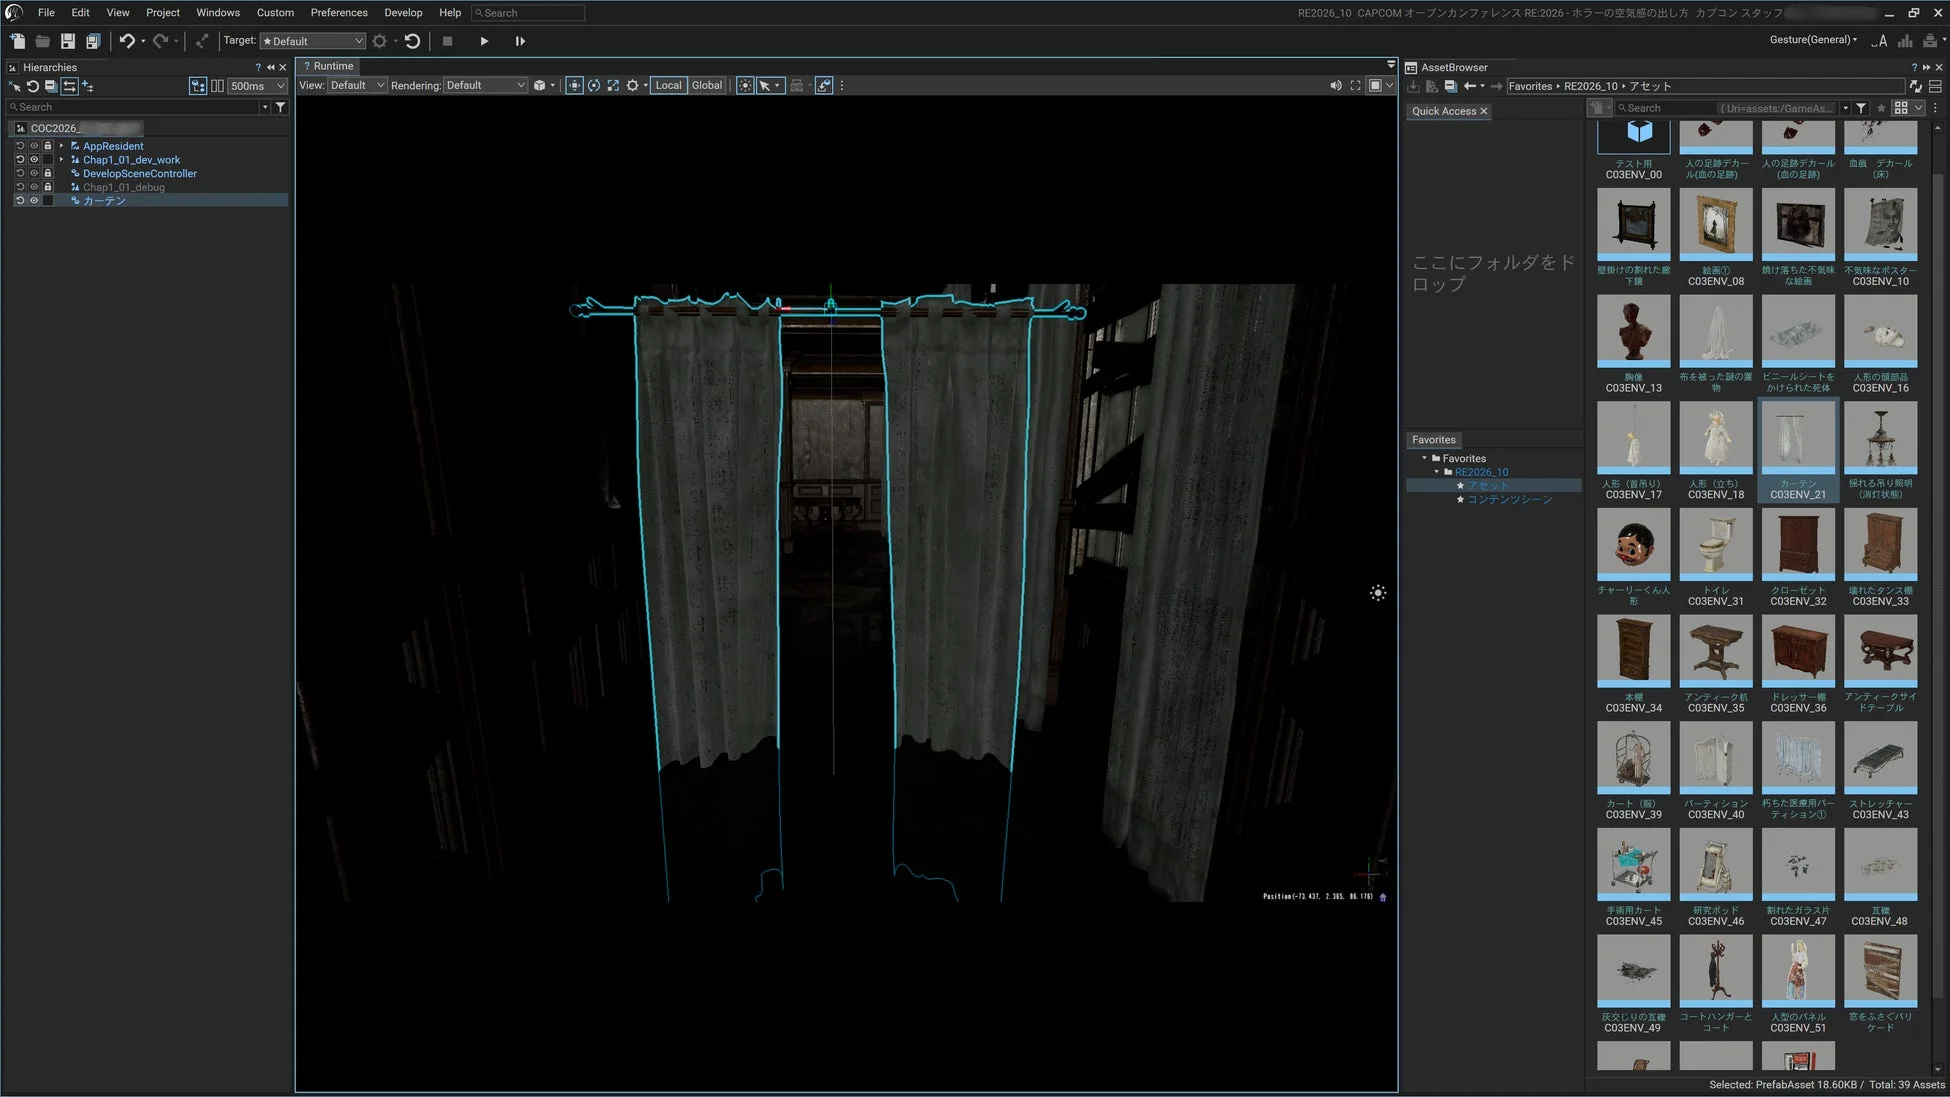Save with the floppy disk icon
Viewport: 1950px width, 1097px height.
coord(67,41)
